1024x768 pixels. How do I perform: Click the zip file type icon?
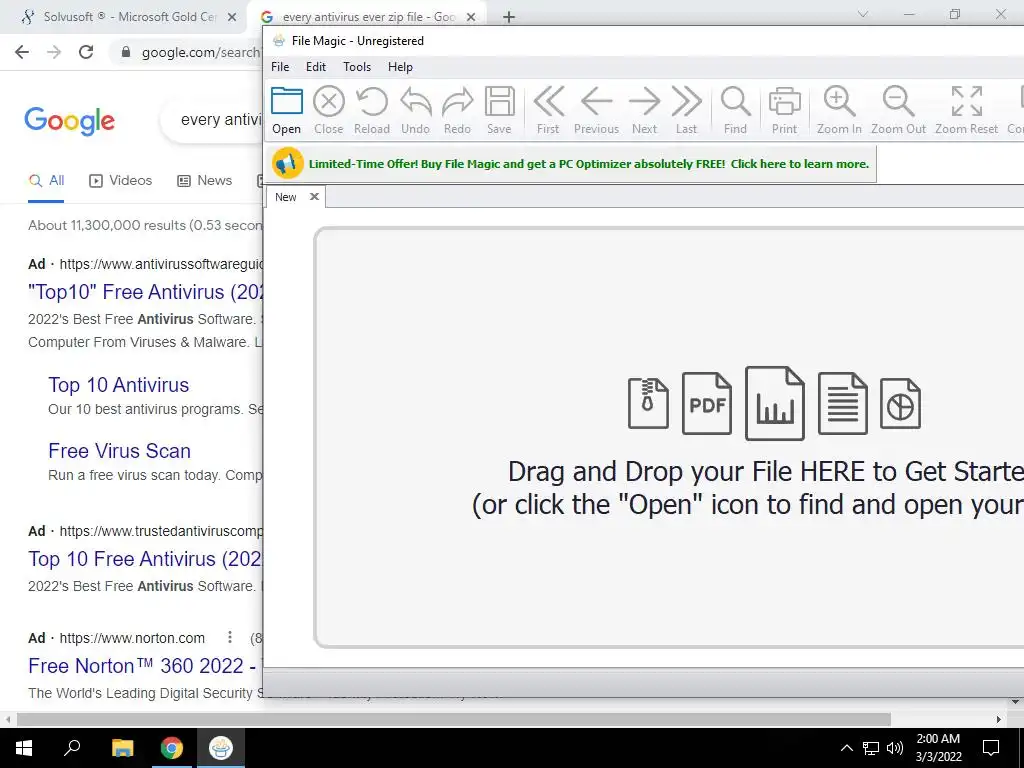pos(648,404)
